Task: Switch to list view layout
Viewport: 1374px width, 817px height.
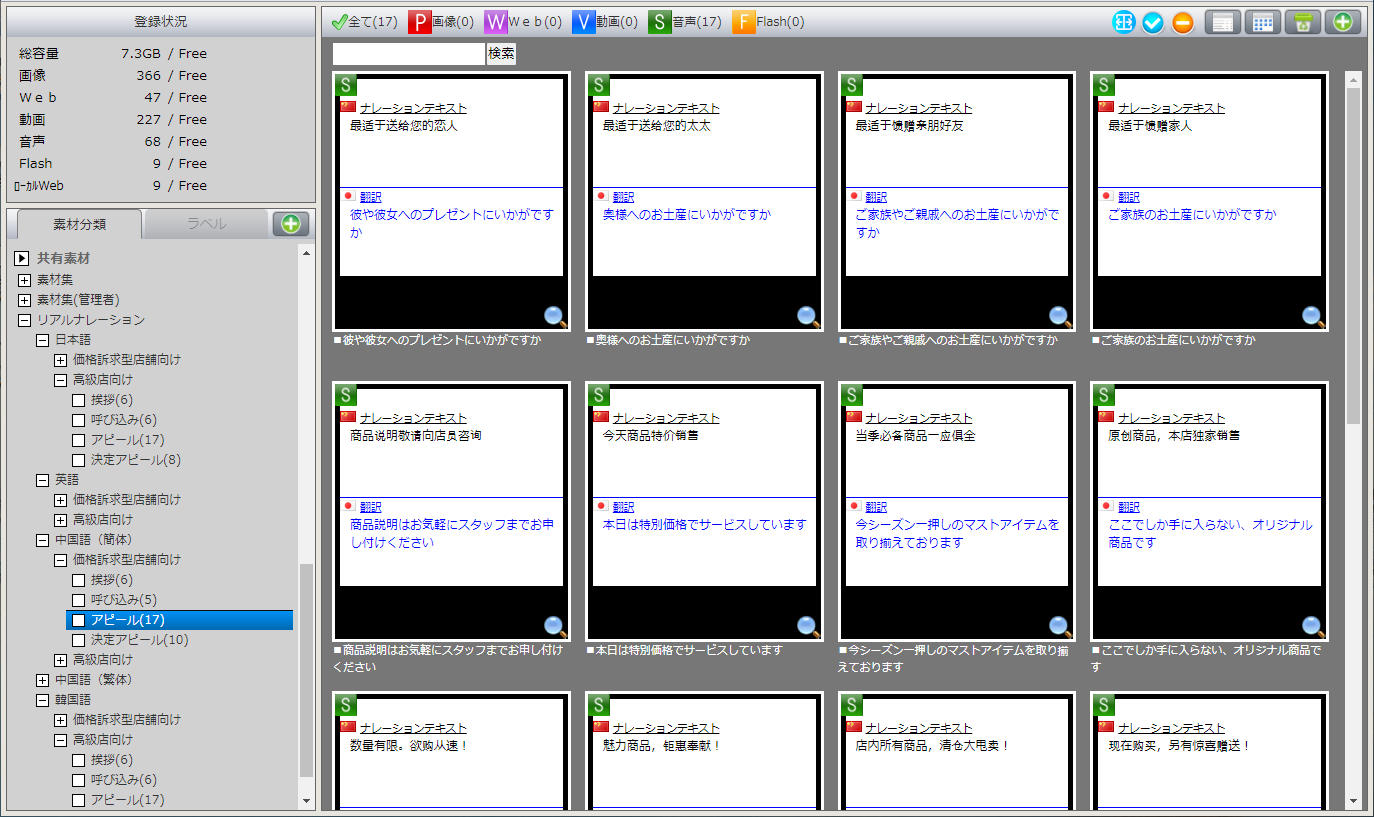Action: (1223, 22)
